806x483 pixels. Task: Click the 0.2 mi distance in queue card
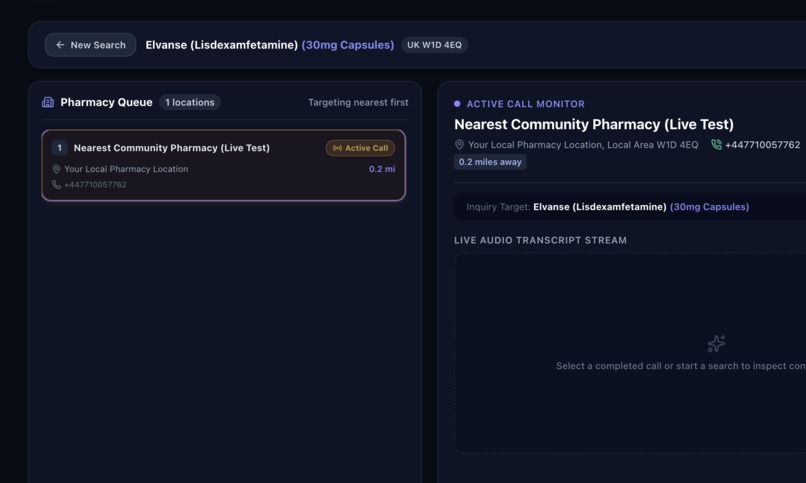(382, 169)
